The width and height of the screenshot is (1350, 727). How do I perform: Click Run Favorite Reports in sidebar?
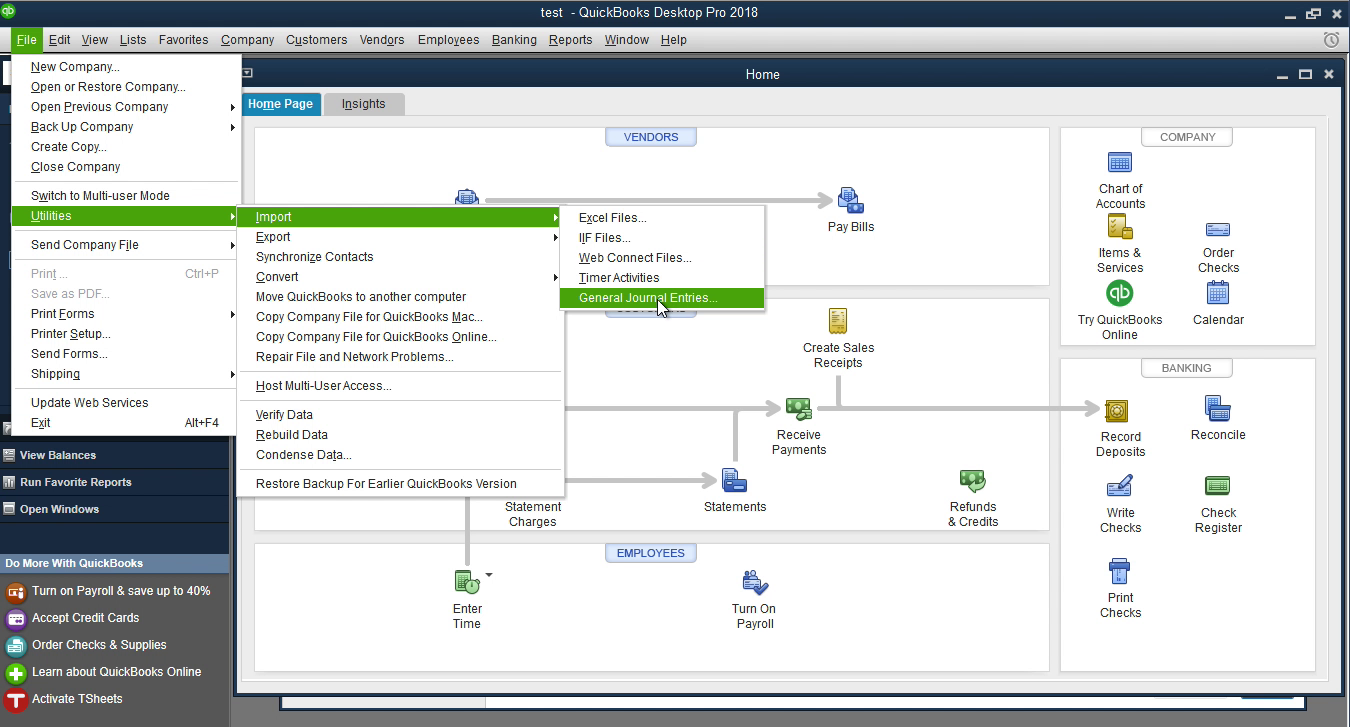(114, 482)
